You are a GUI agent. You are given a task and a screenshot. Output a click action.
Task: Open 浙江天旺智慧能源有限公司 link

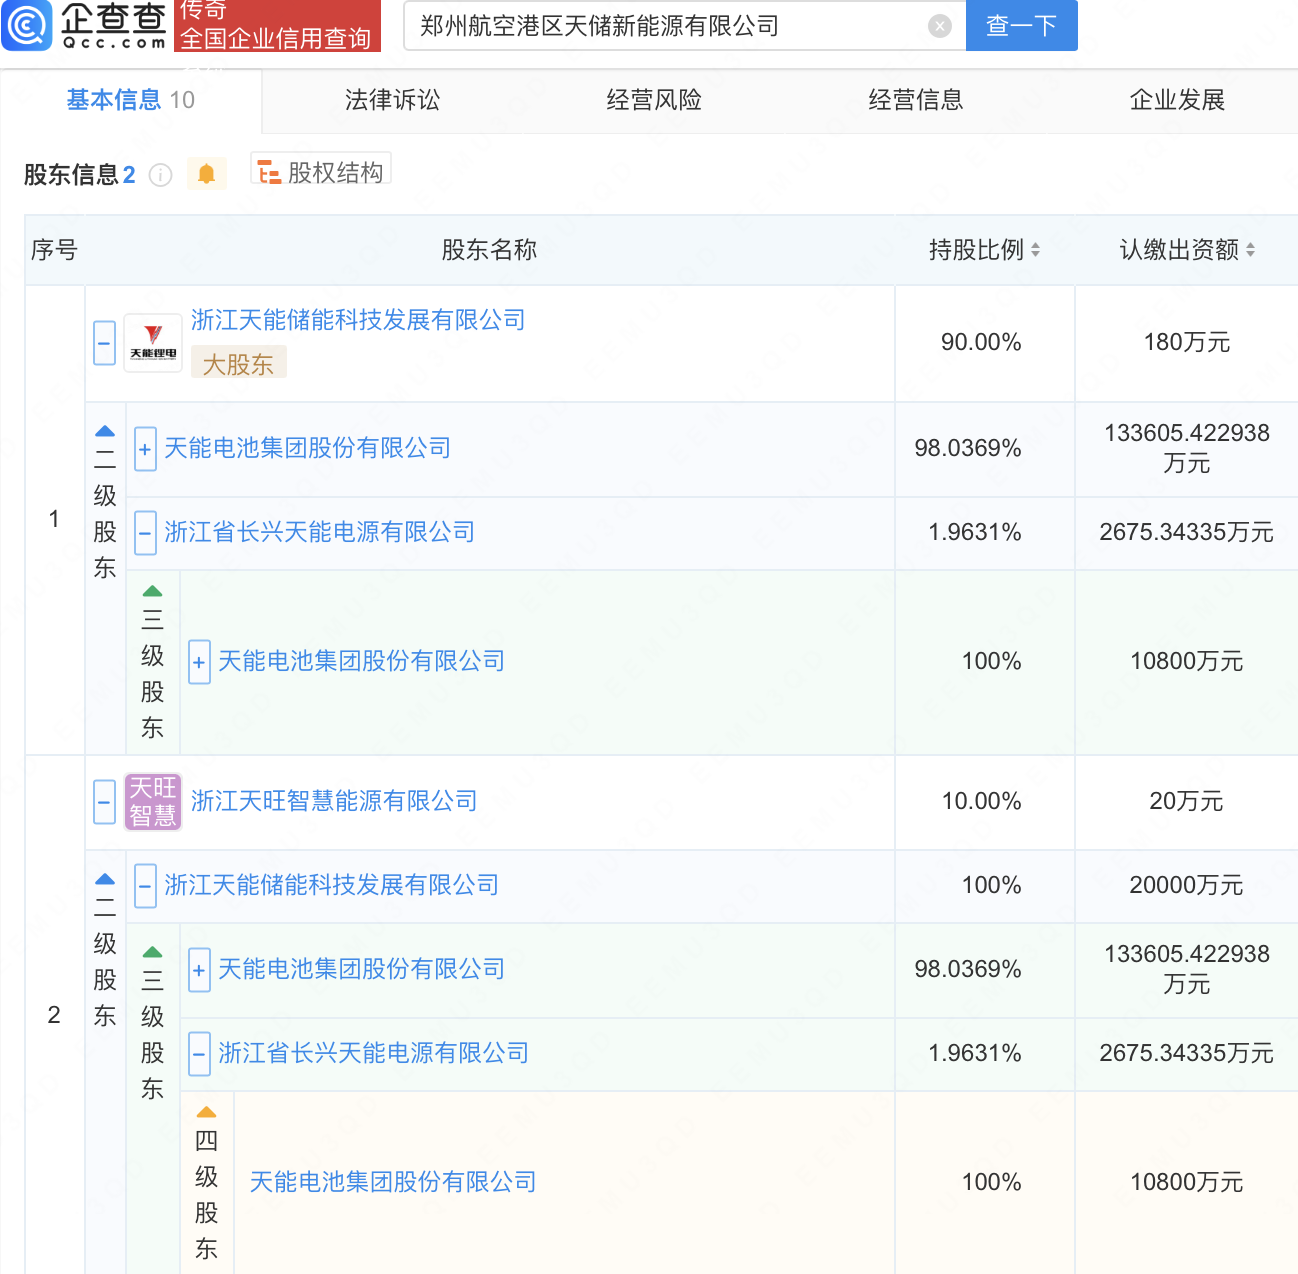click(x=334, y=801)
